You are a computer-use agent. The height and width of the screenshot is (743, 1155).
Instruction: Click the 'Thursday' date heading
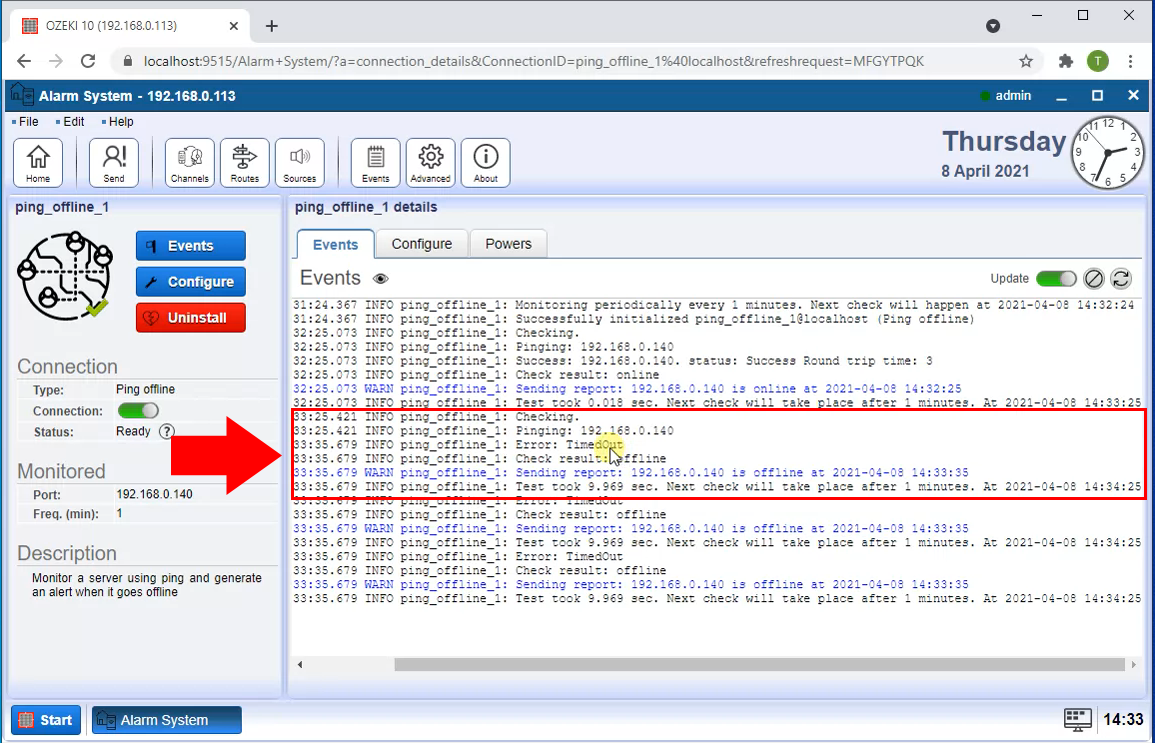[x=1004, y=141]
